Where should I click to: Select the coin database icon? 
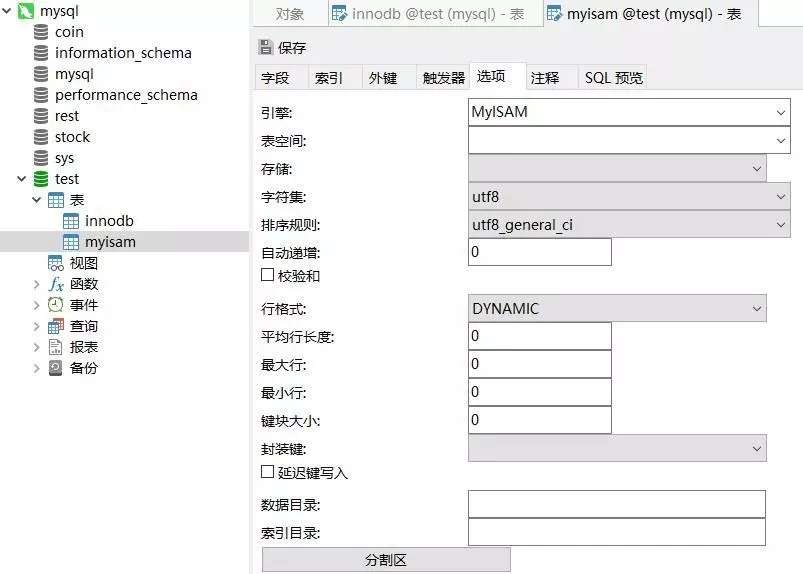tap(41, 32)
